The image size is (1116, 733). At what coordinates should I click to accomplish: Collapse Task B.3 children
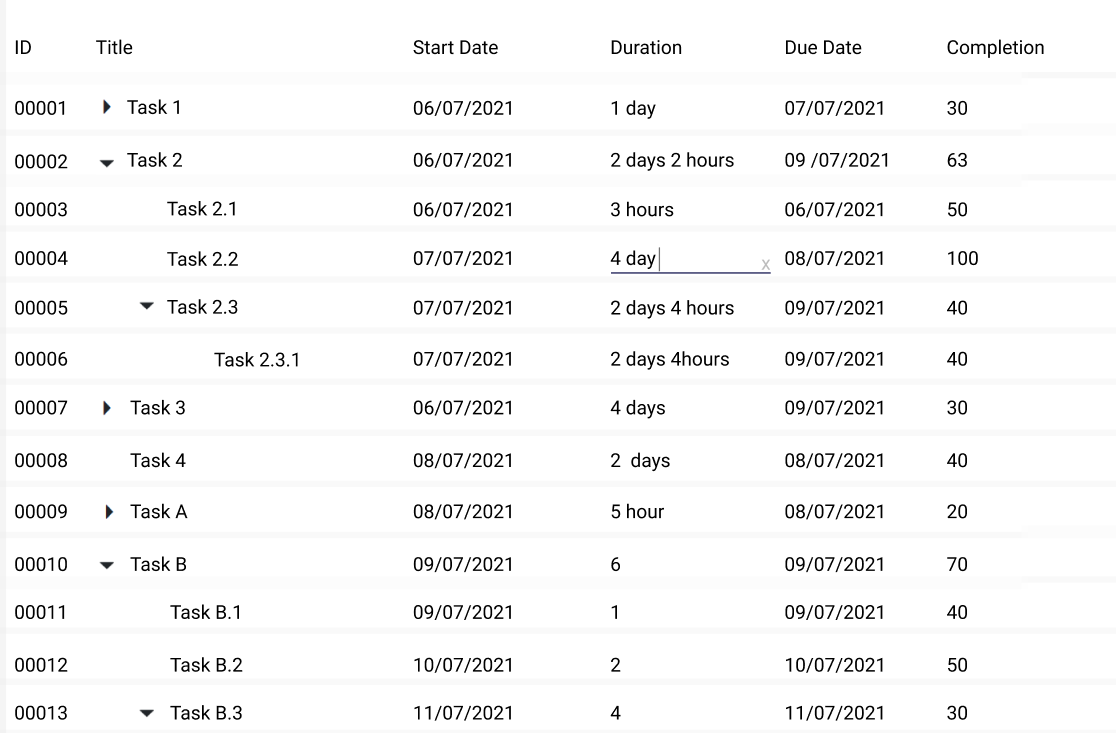[147, 713]
